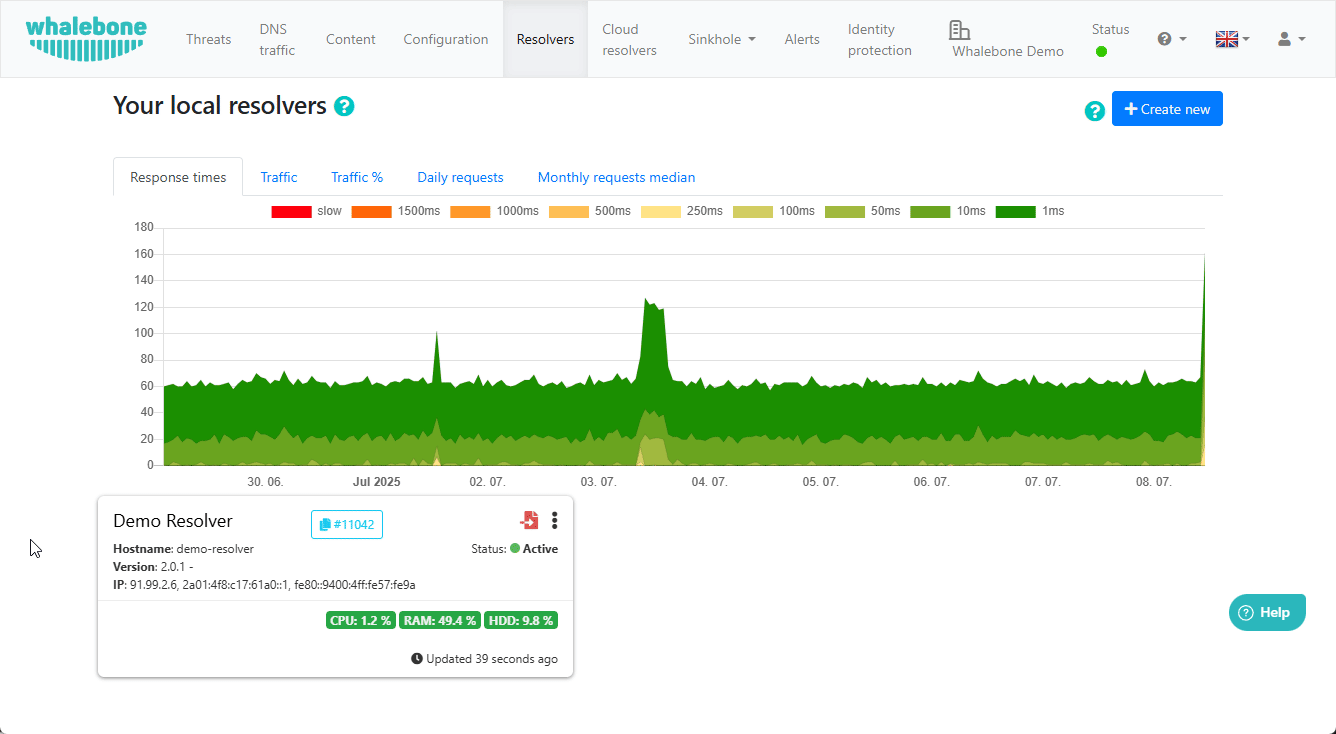Open help icon beside Your local resolvers heading
Screen dimensions: 1336x734
(x=344, y=106)
